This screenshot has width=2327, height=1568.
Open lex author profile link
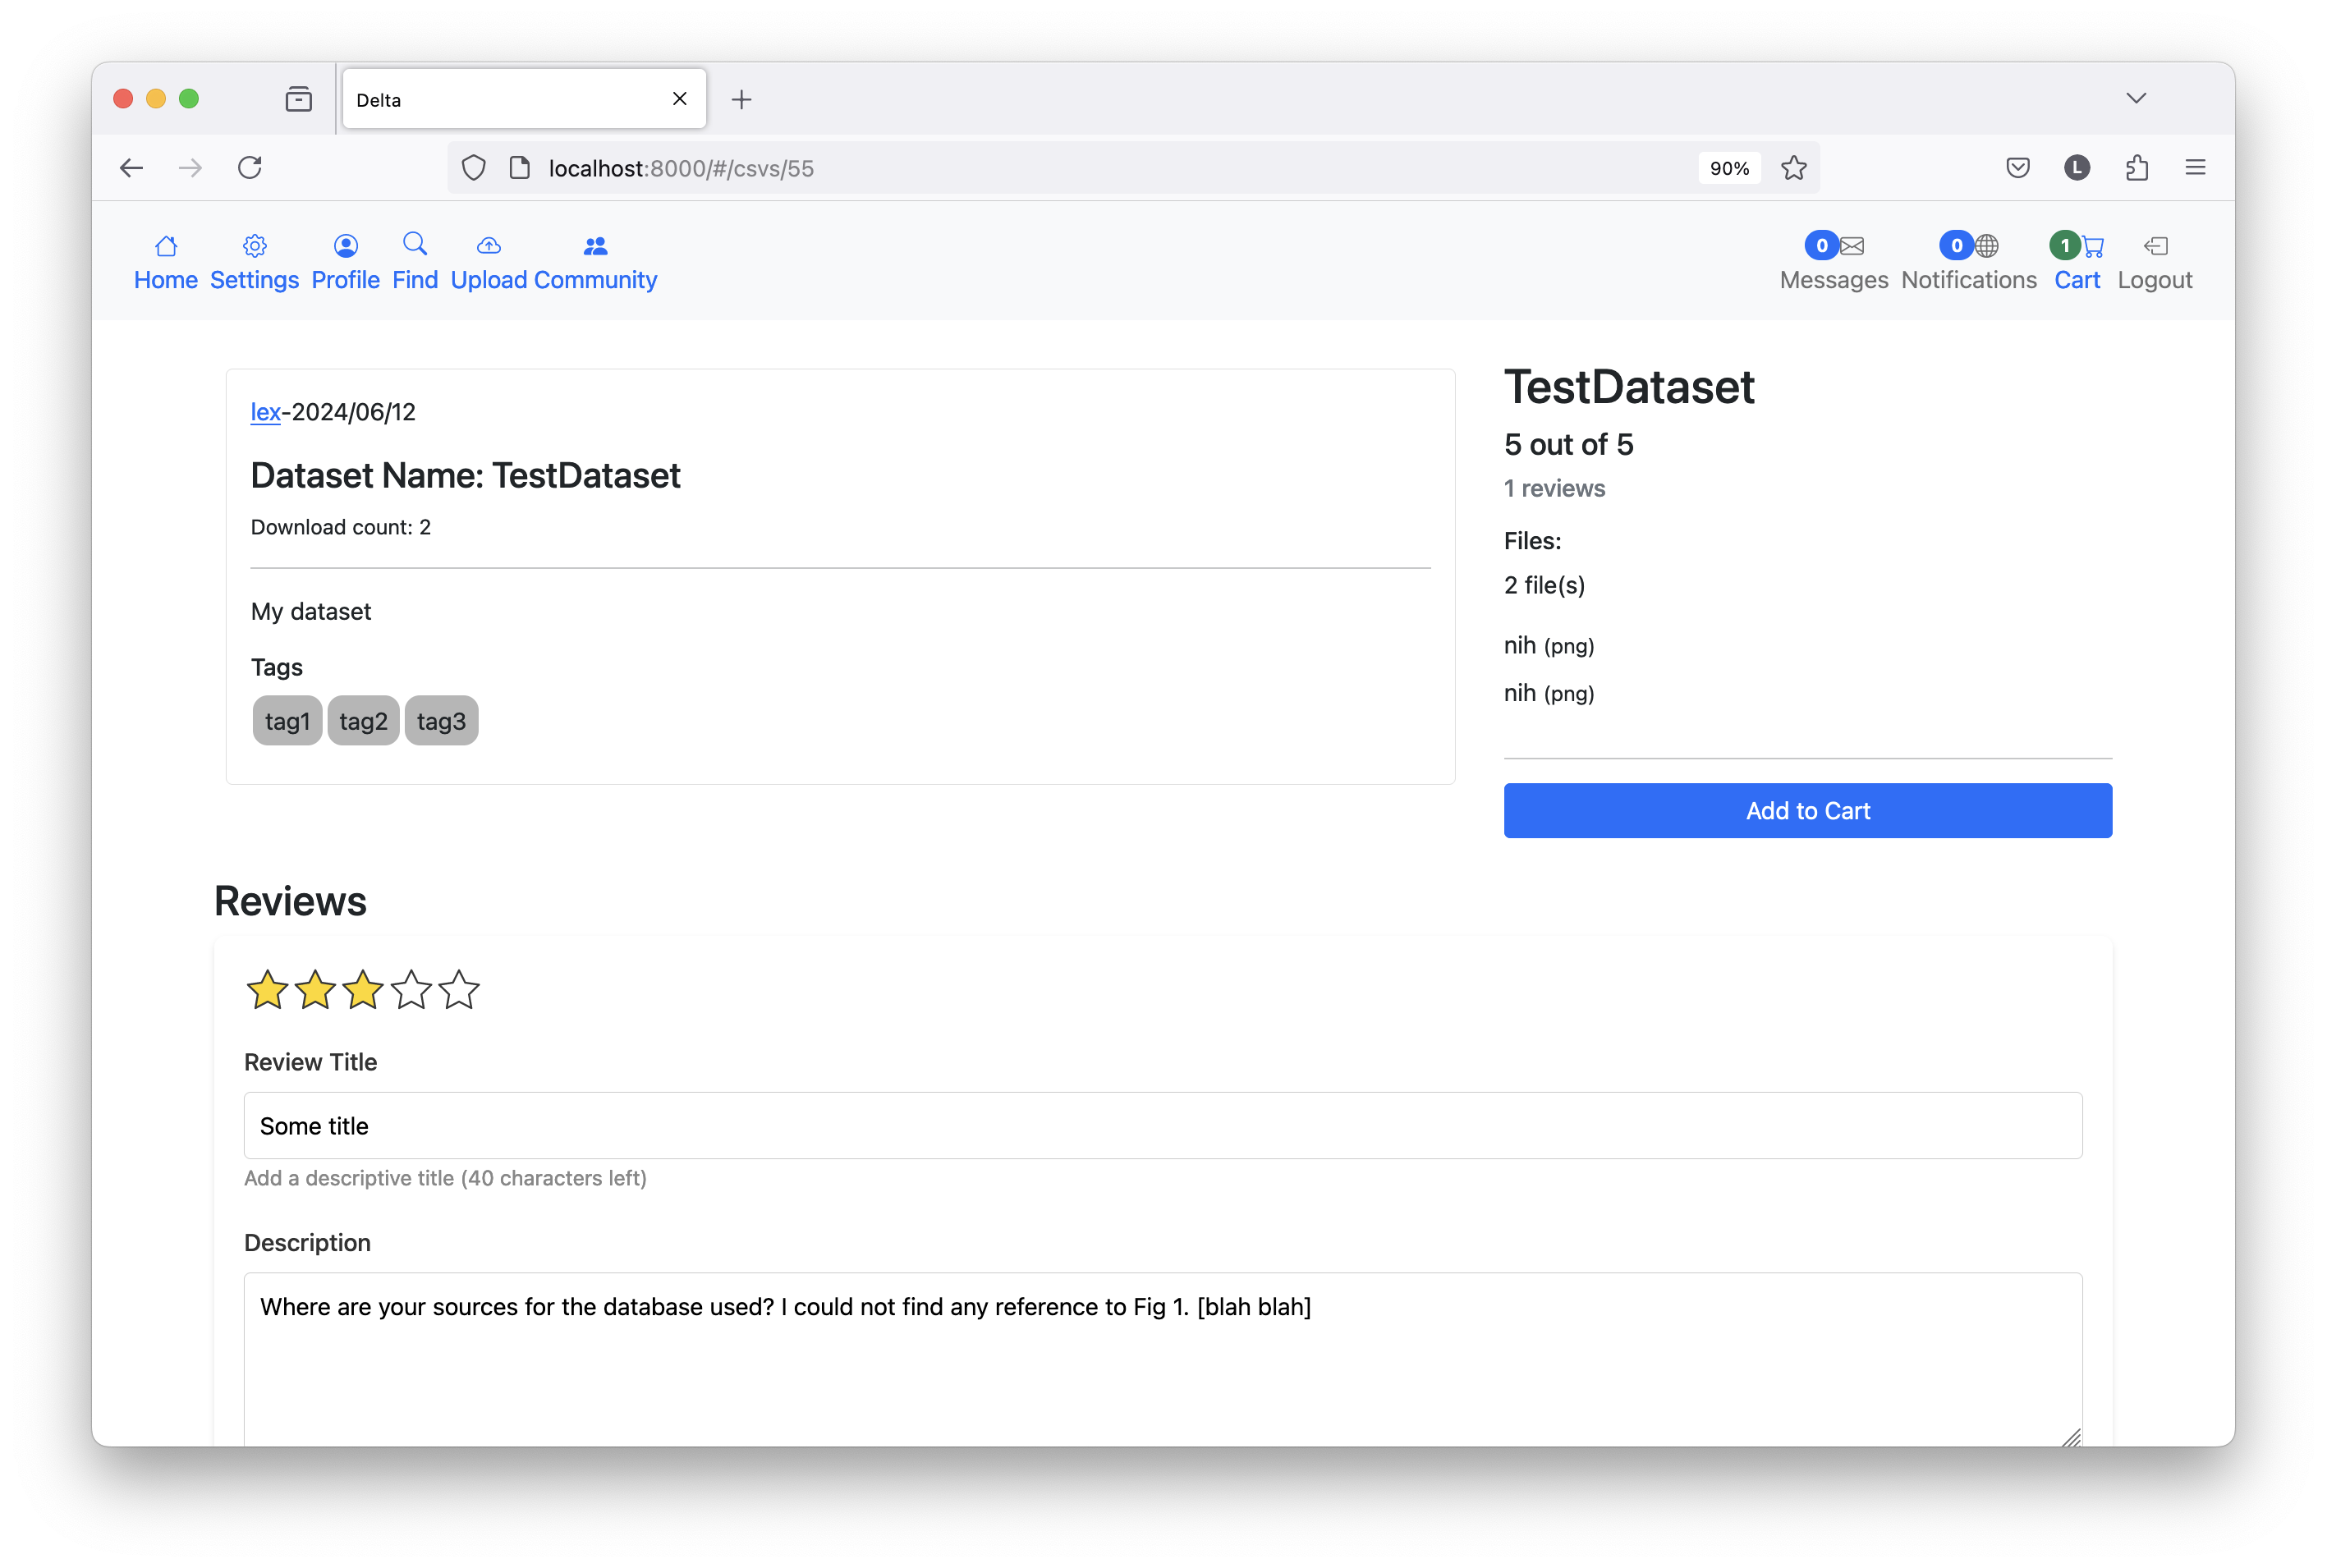click(265, 412)
